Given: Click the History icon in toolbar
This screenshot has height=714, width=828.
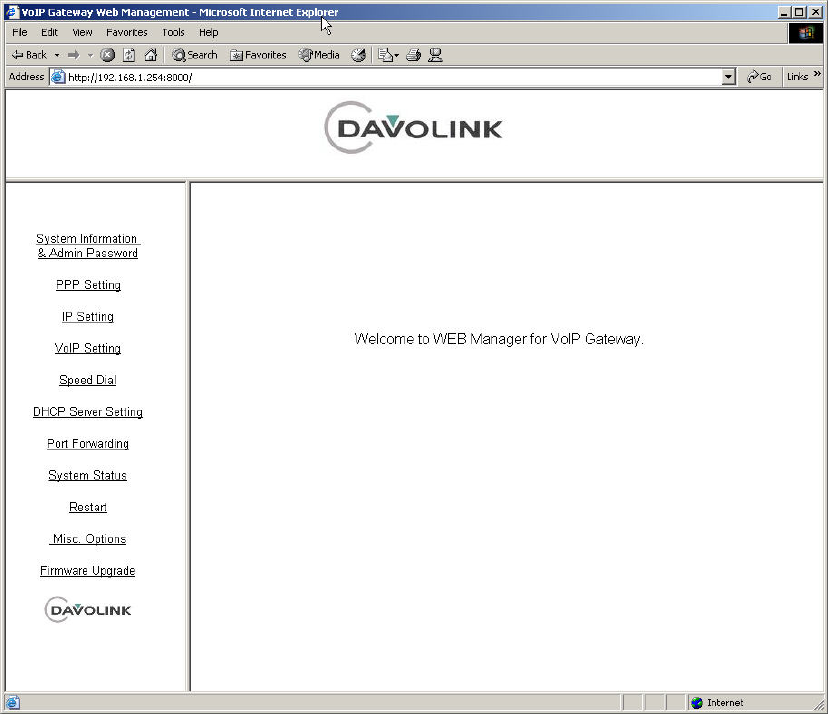Looking at the screenshot, I should tap(359, 55).
